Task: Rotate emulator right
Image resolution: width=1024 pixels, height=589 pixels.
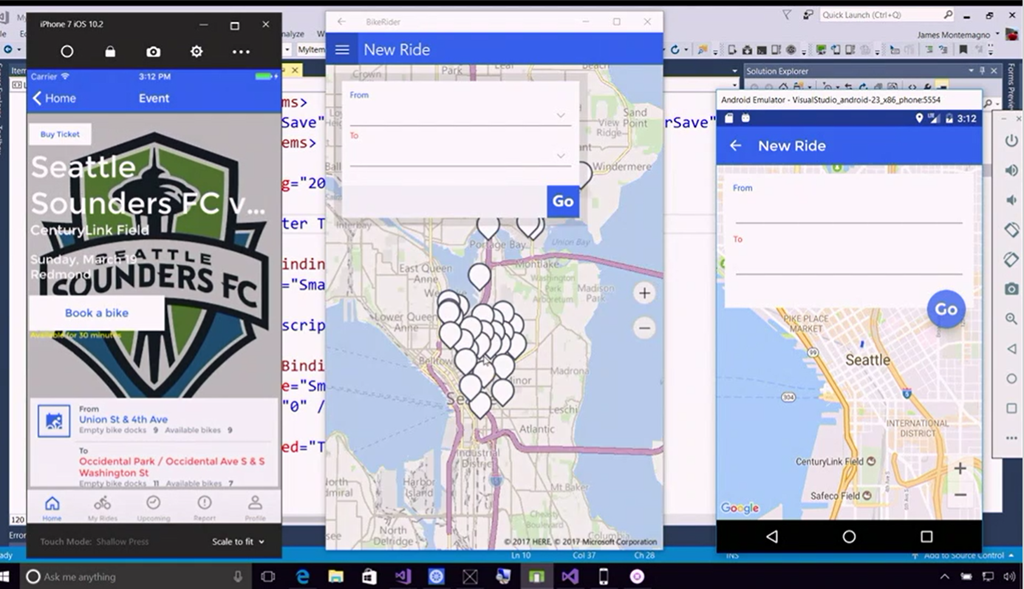Action: (1012, 259)
